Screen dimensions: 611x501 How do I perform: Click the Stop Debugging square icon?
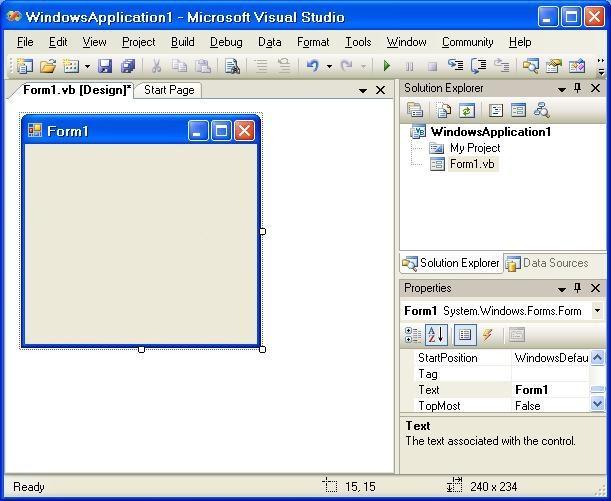432,67
